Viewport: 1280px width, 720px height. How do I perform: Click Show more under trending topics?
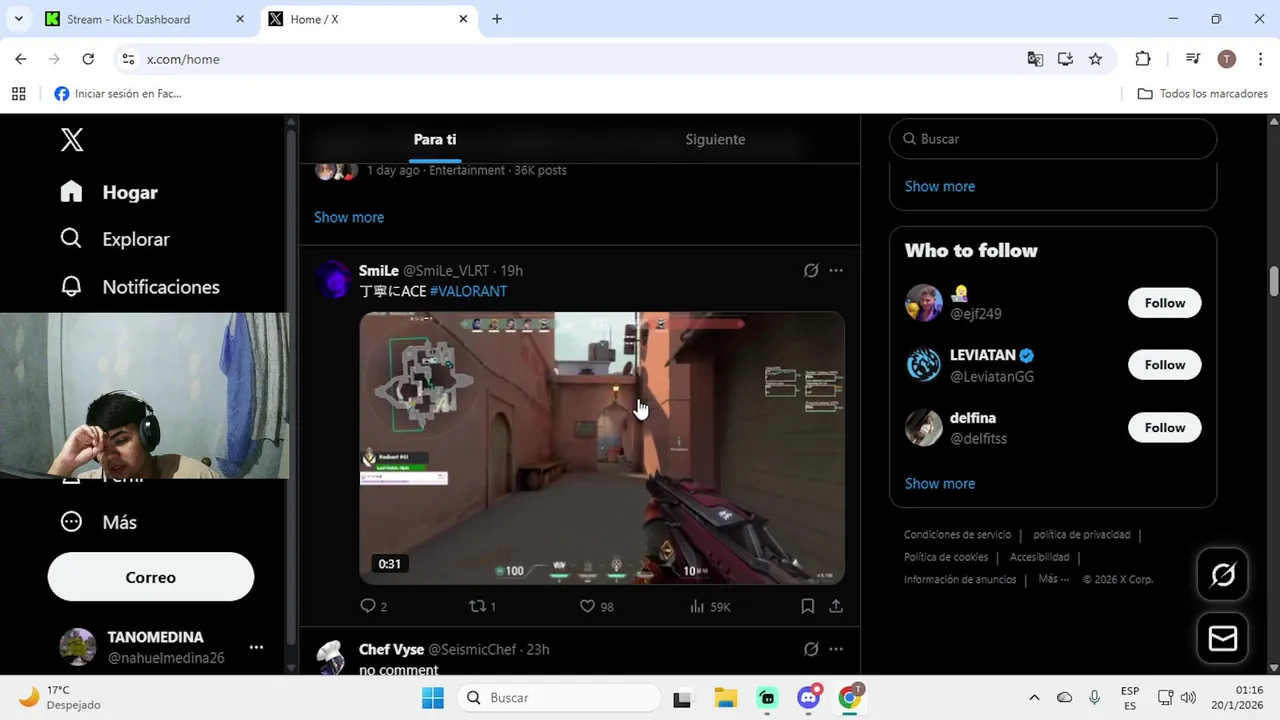click(x=349, y=217)
